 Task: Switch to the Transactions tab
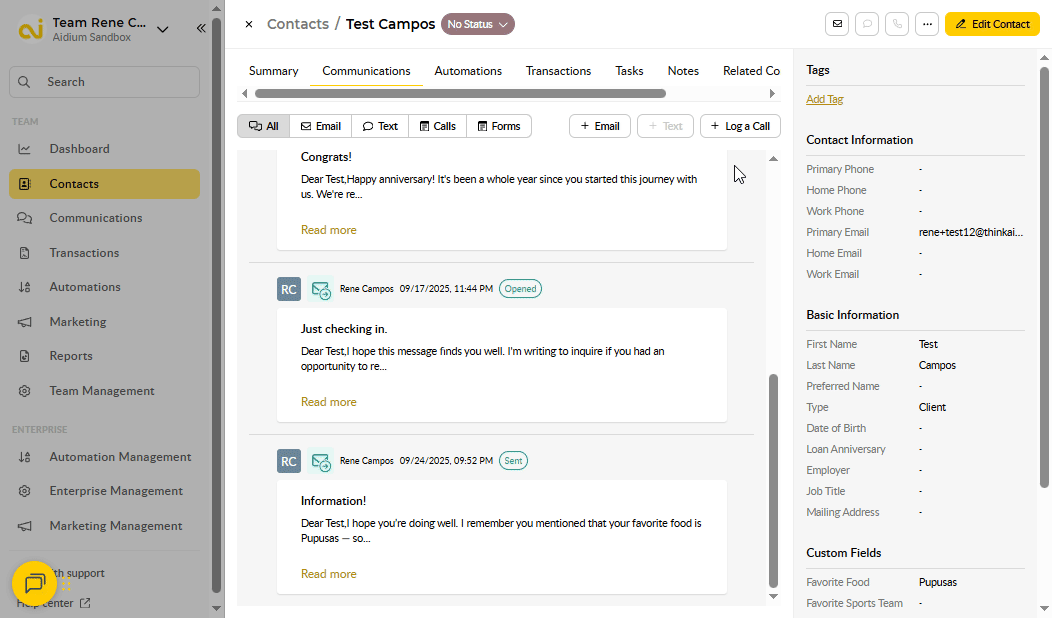click(558, 71)
